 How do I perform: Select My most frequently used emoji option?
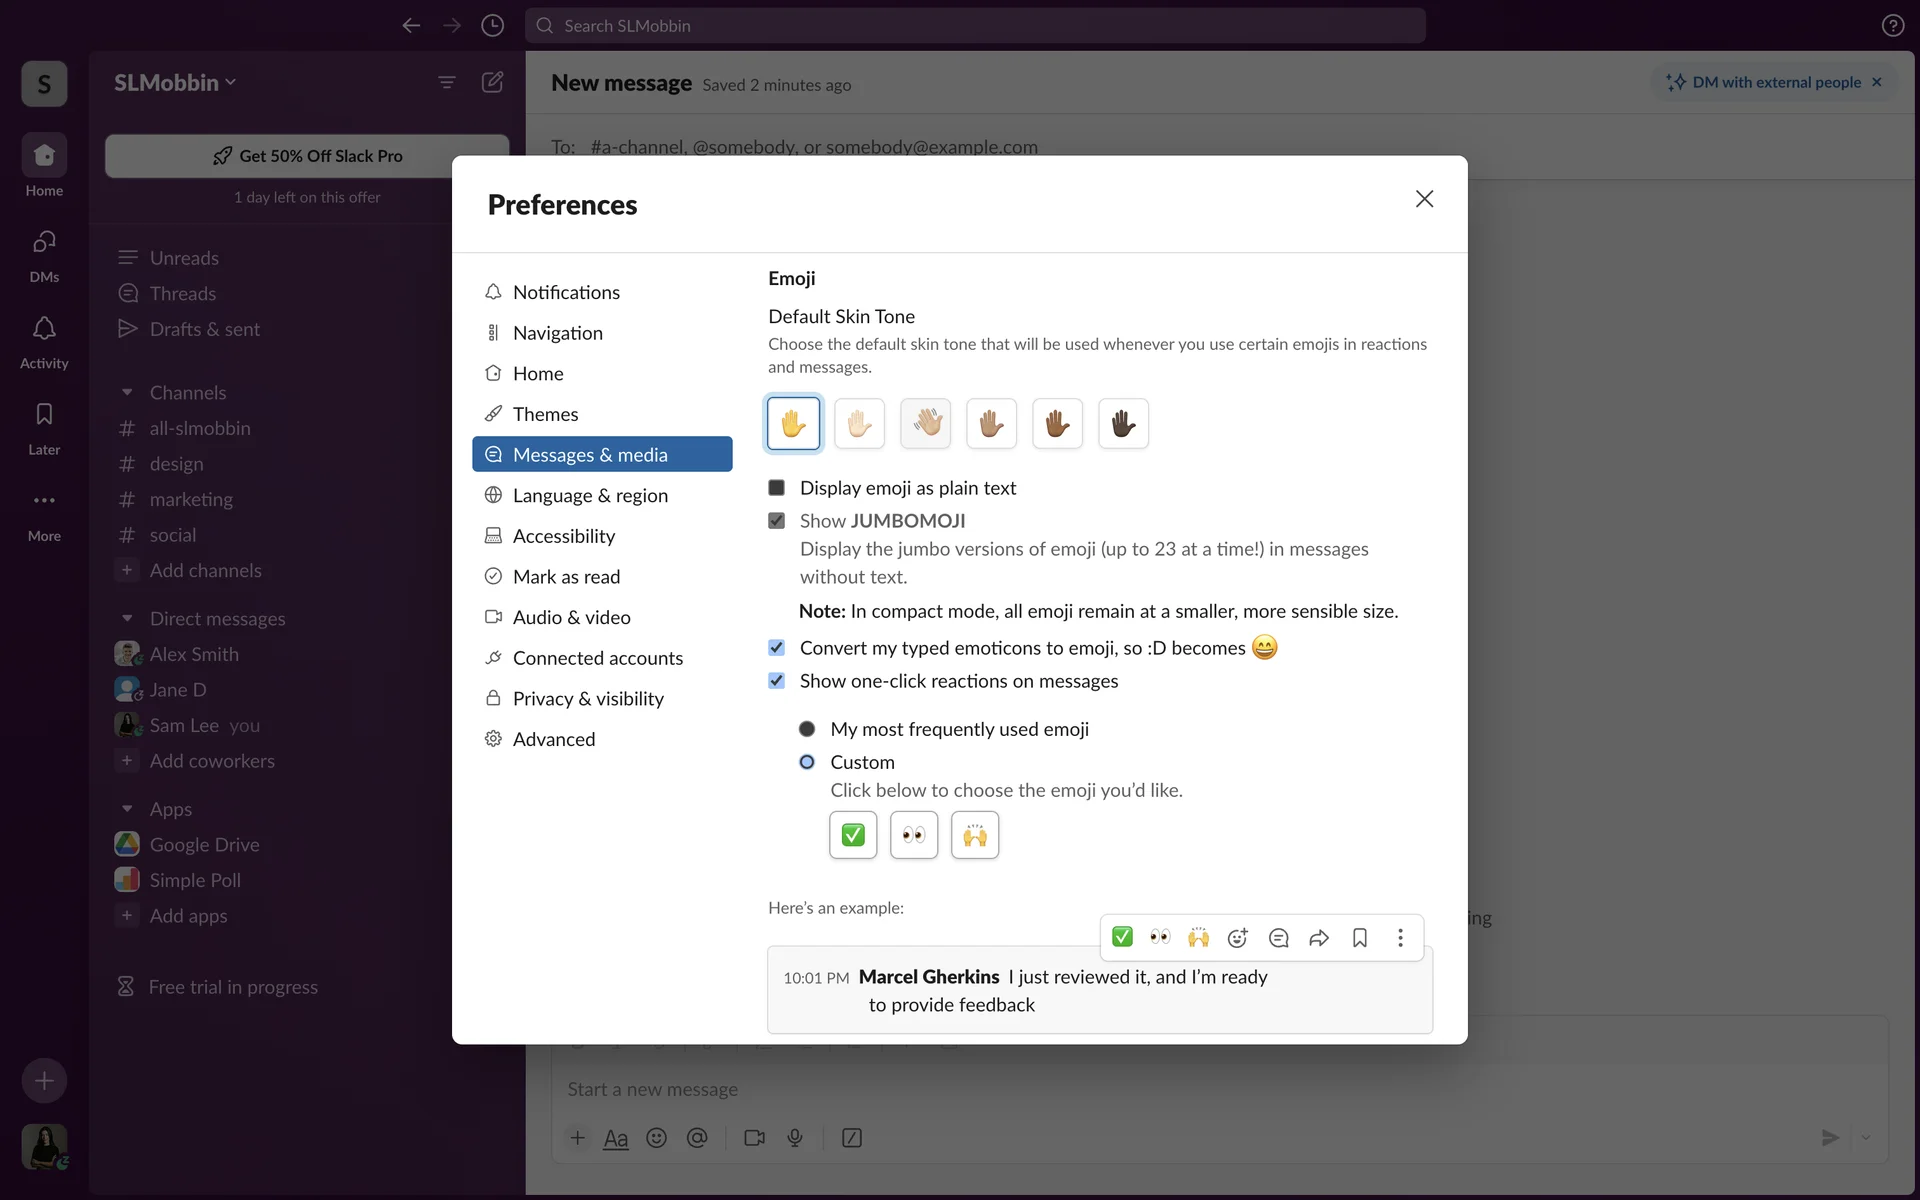tap(807, 729)
